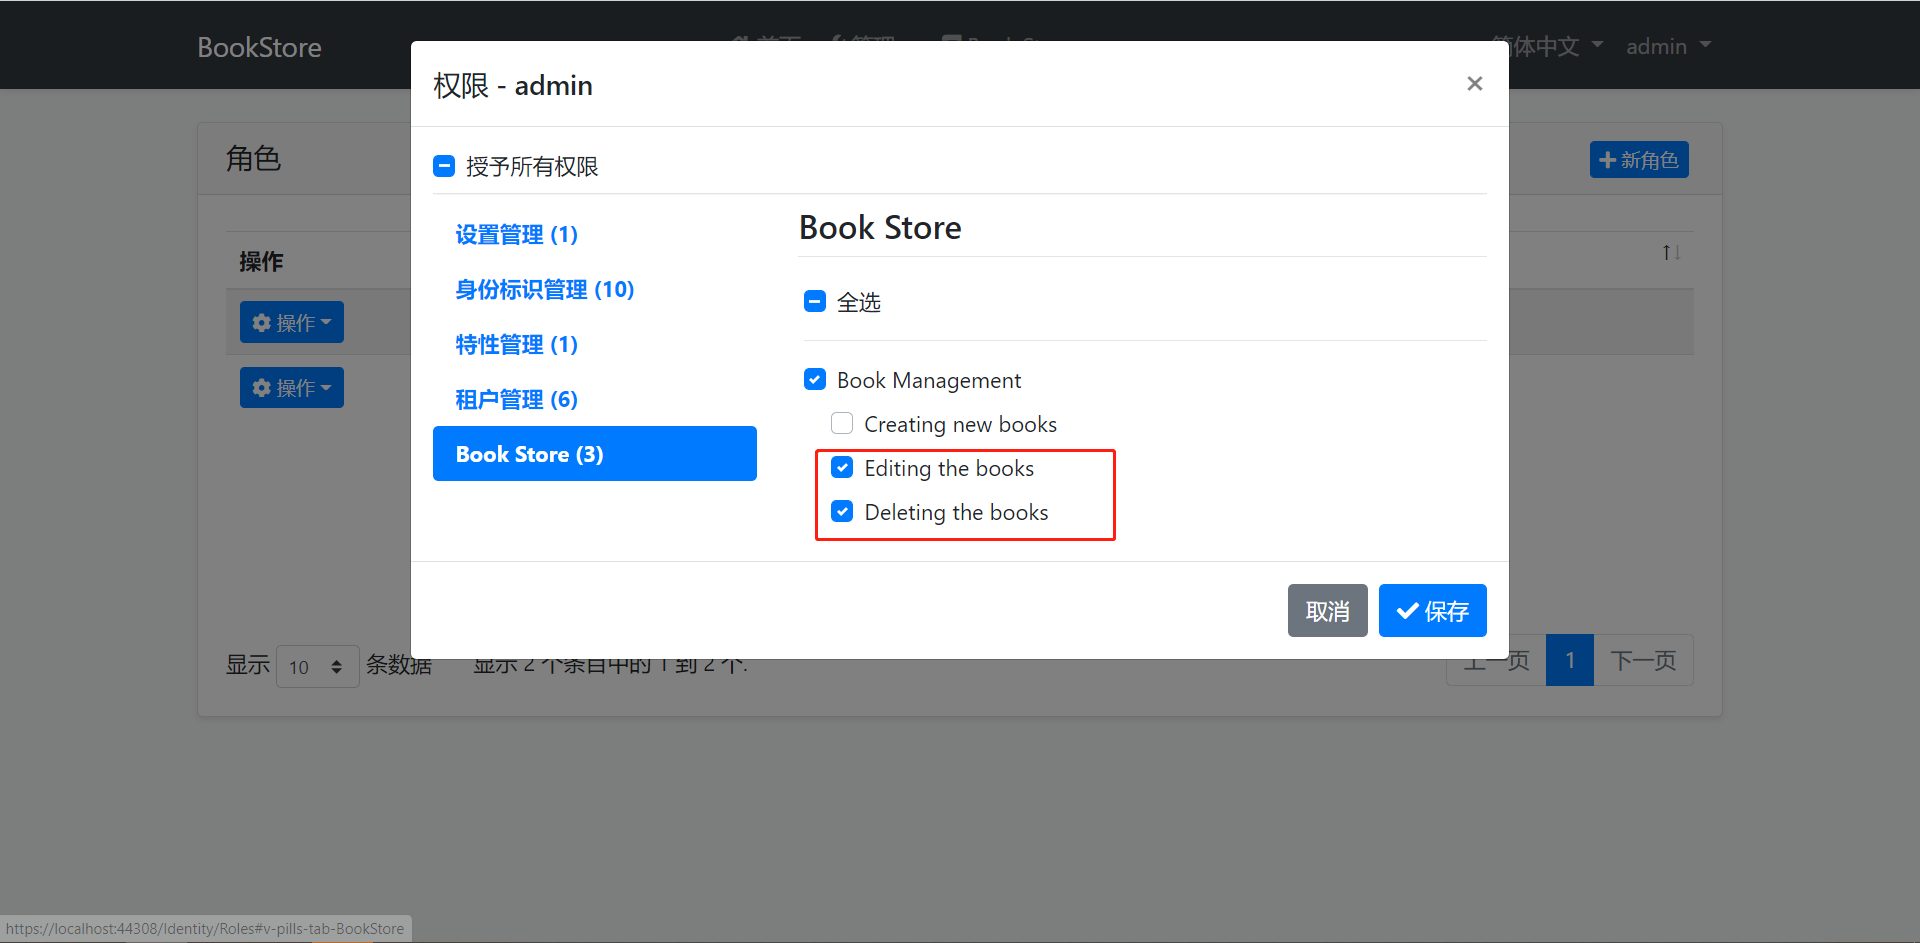Click the gear icon on the first 操作 button
The height and width of the screenshot is (943, 1920).
pos(261,322)
